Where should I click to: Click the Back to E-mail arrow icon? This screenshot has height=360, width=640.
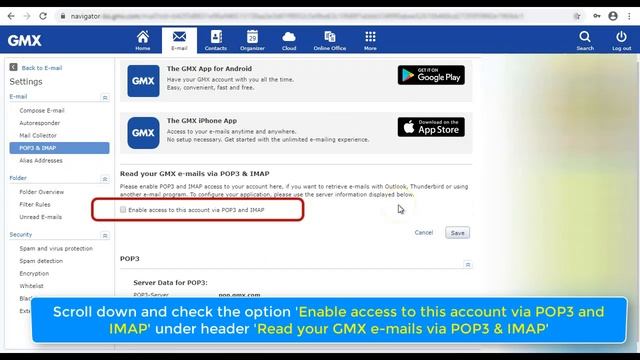[13, 67]
